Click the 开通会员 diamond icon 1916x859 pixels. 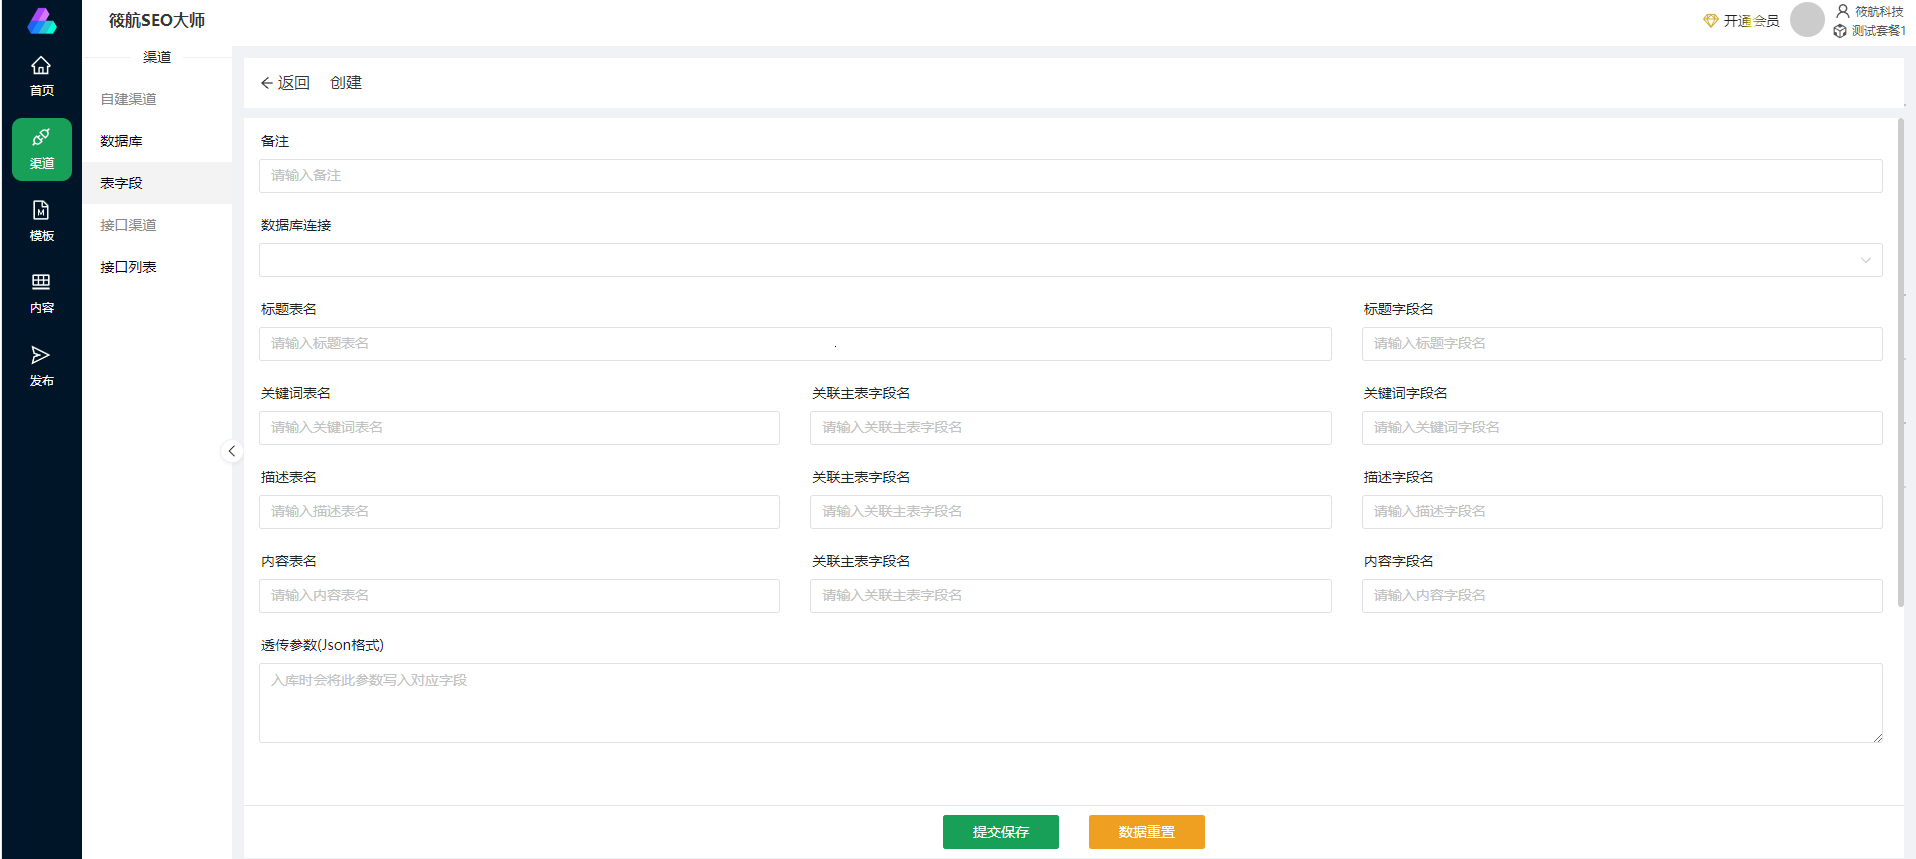tap(1710, 21)
